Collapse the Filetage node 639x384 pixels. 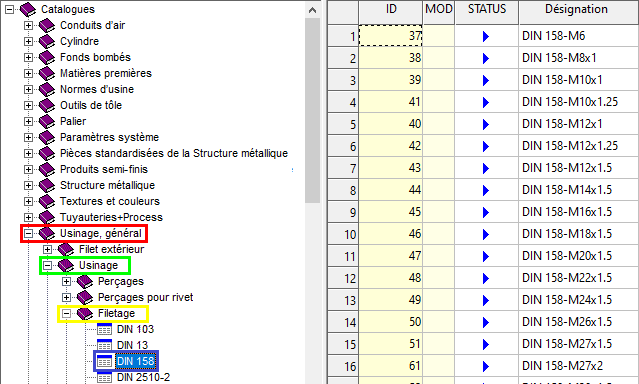pyautogui.click(x=66, y=313)
